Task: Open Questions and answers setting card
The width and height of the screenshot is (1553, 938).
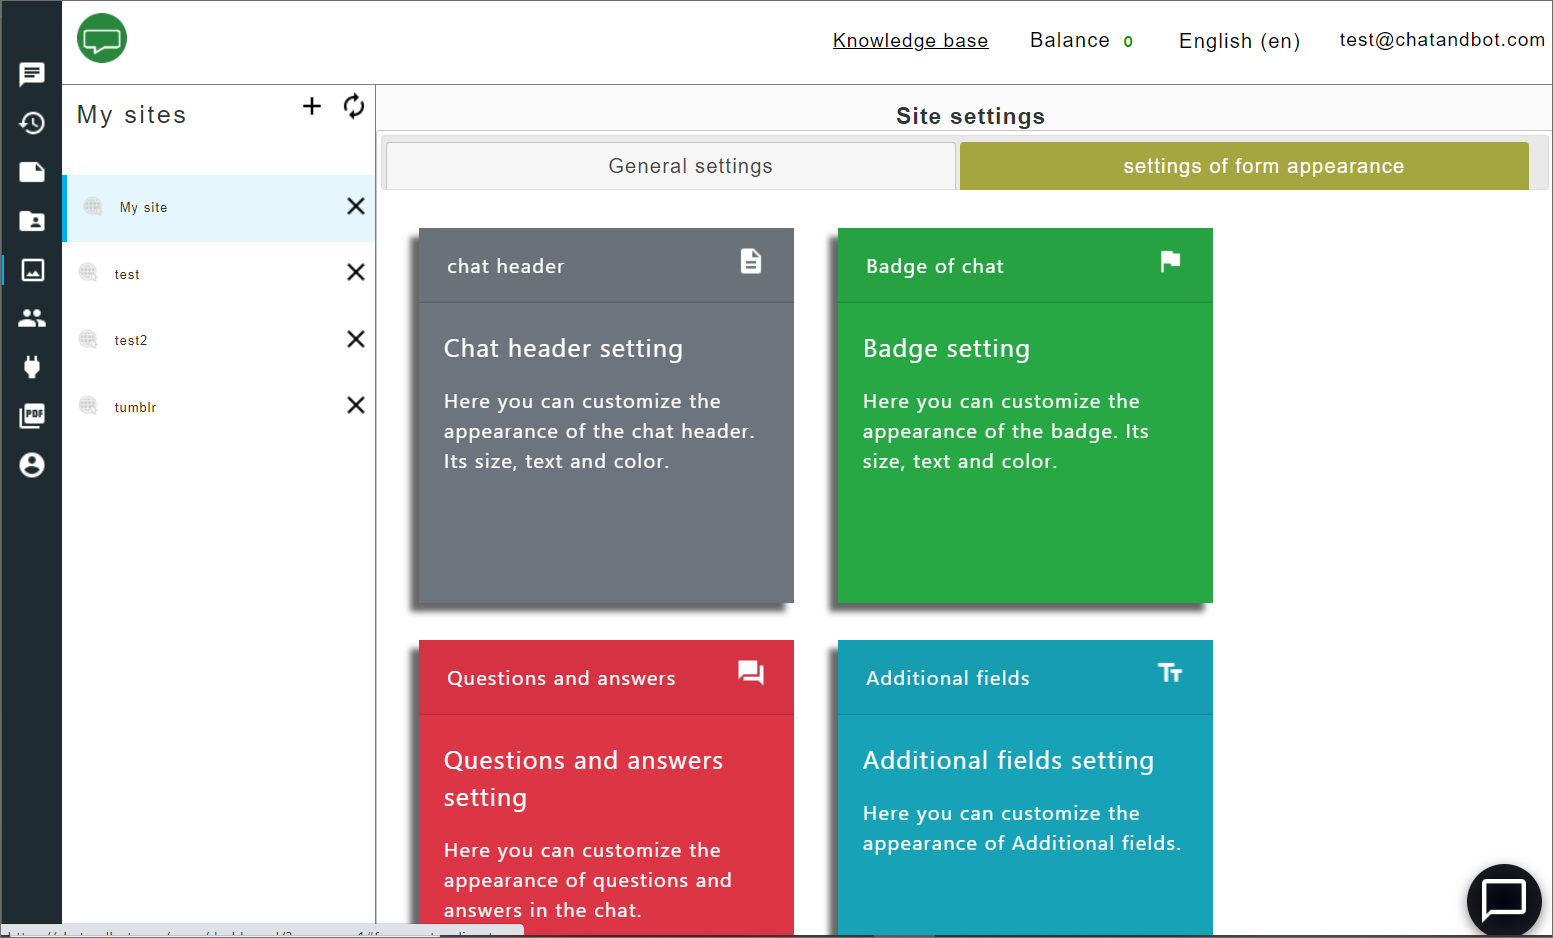Action: (606, 790)
